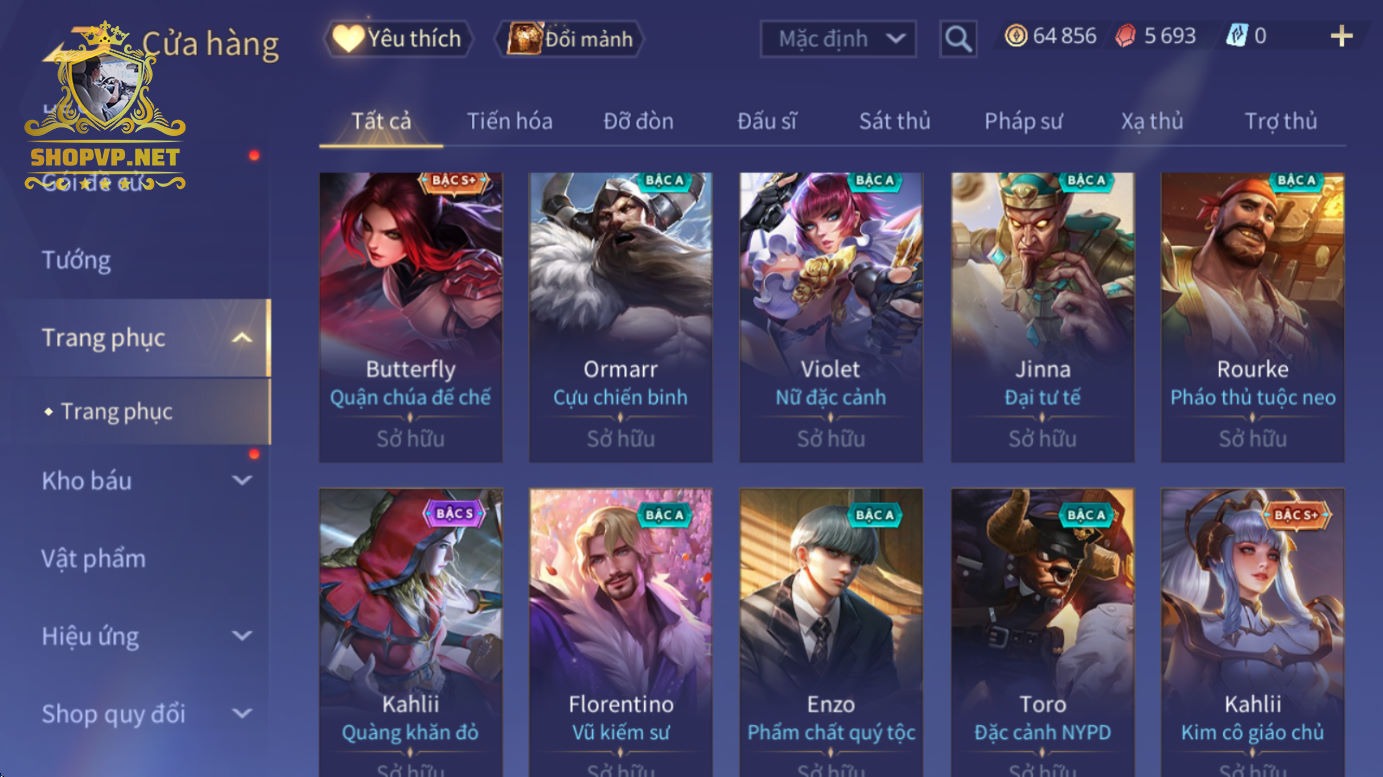
Task: Click the BẬC S+ badge on Butterfly
Action: coord(453,181)
